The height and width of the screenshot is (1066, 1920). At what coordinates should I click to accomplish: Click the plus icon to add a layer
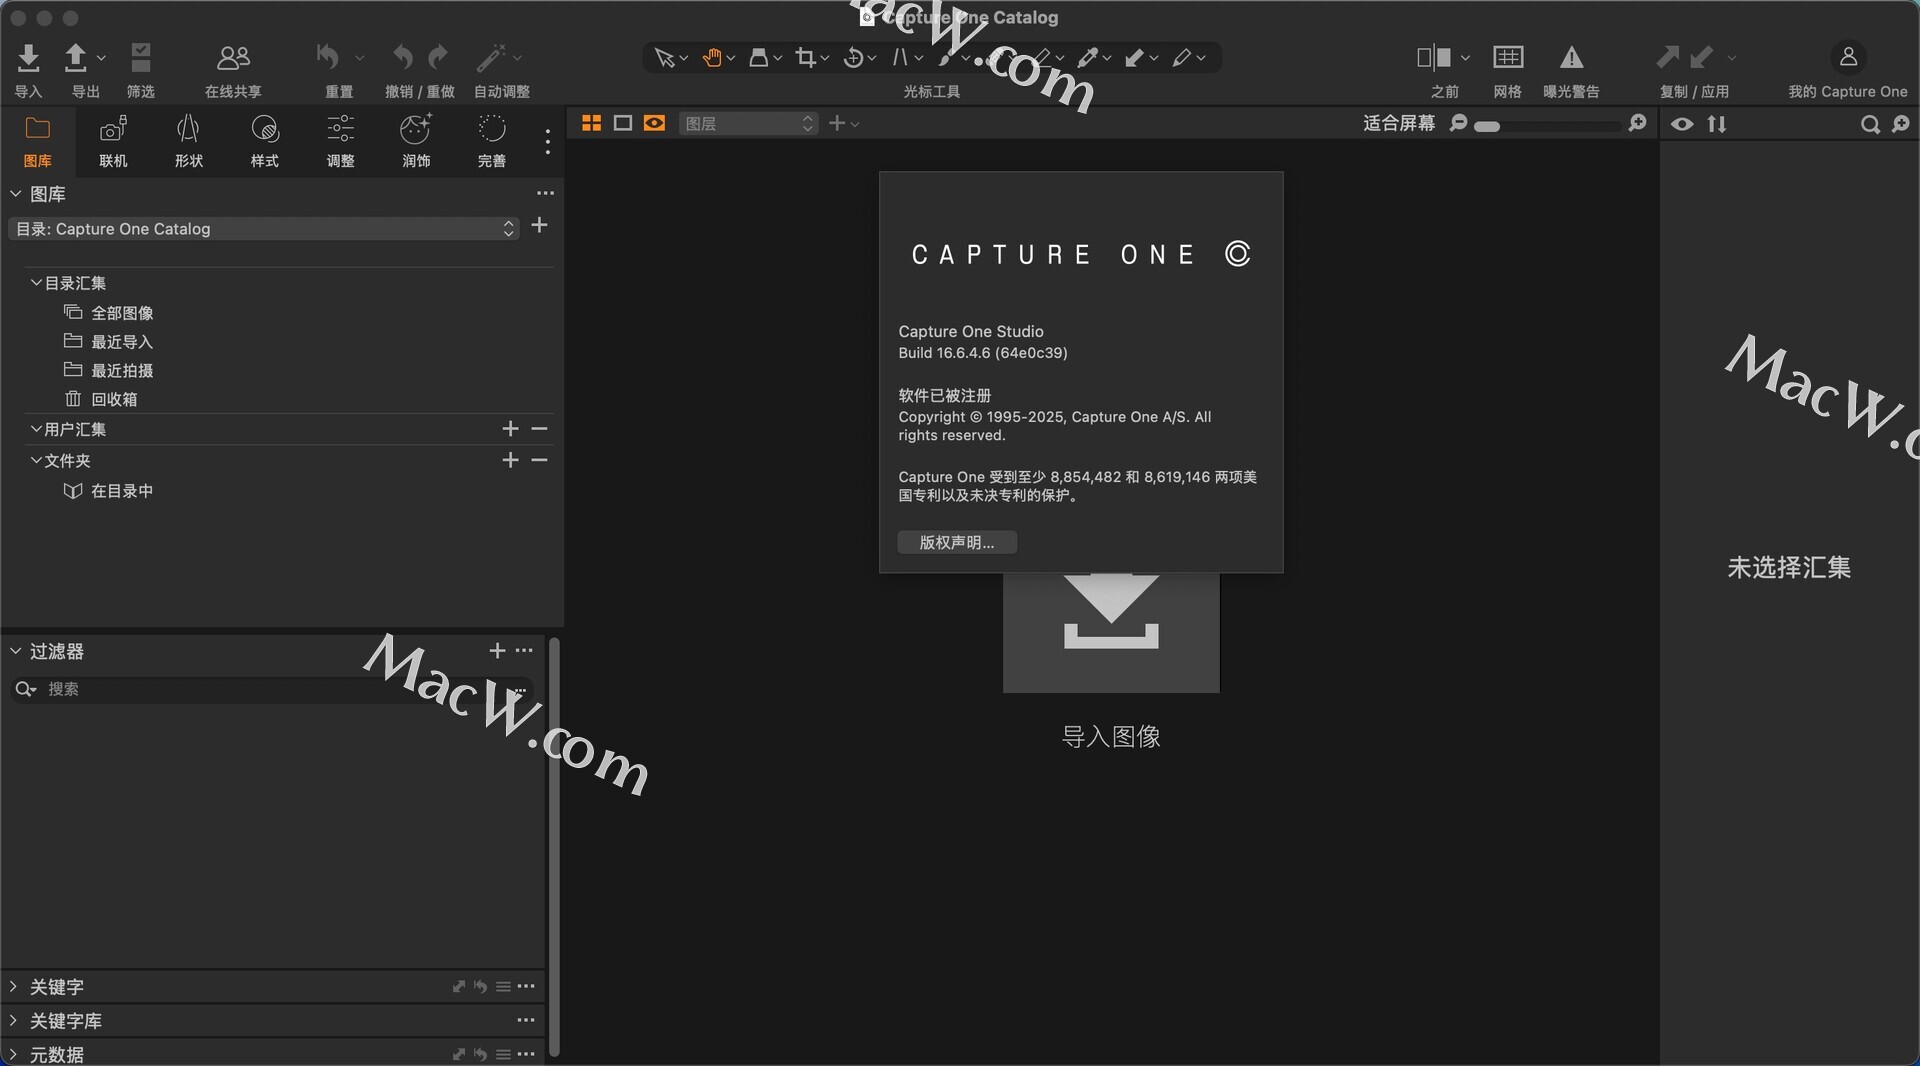pos(837,123)
